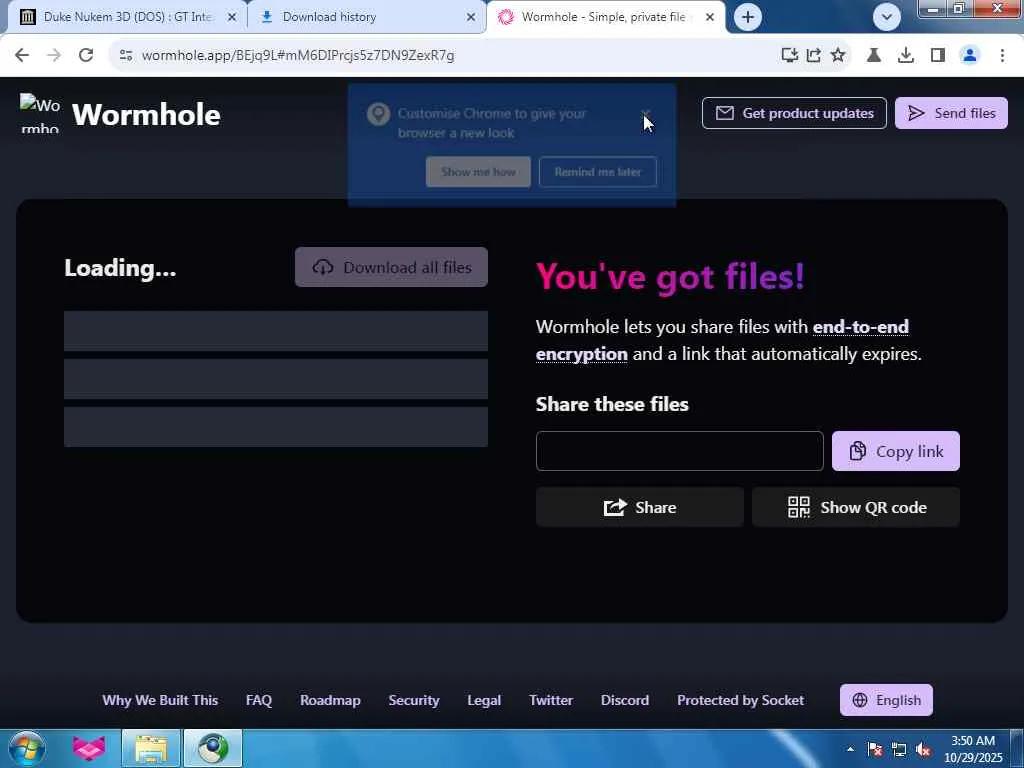This screenshot has height=768, width=1024.
Task: Open the Windows Start menu
Action: [25, 748]
